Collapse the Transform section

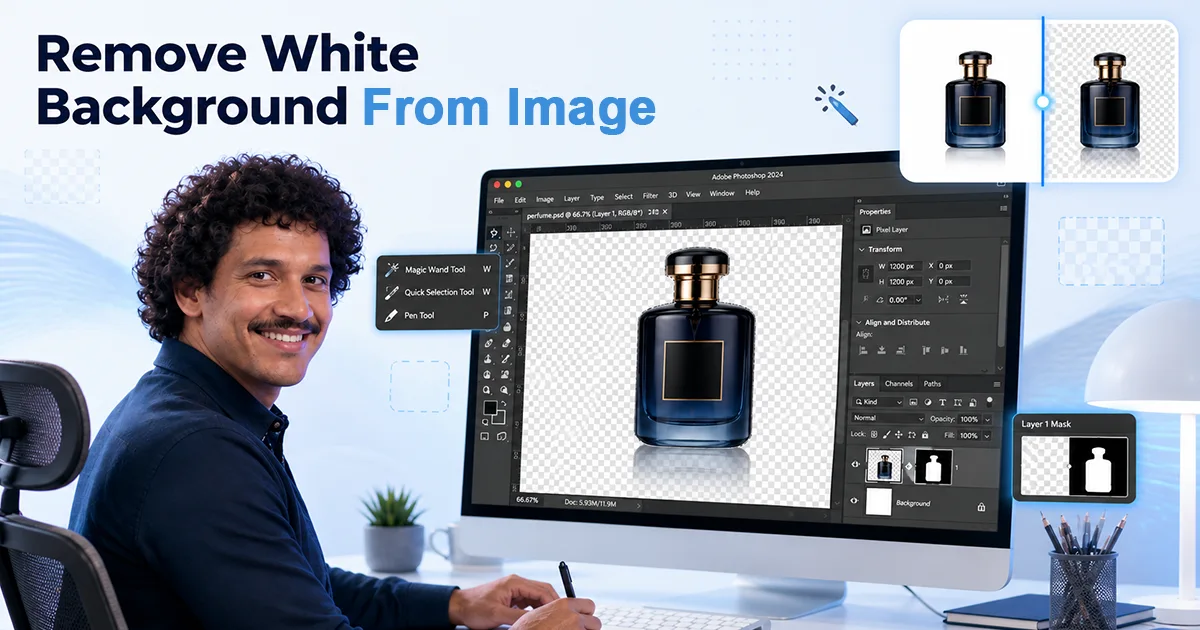[862, 250]
